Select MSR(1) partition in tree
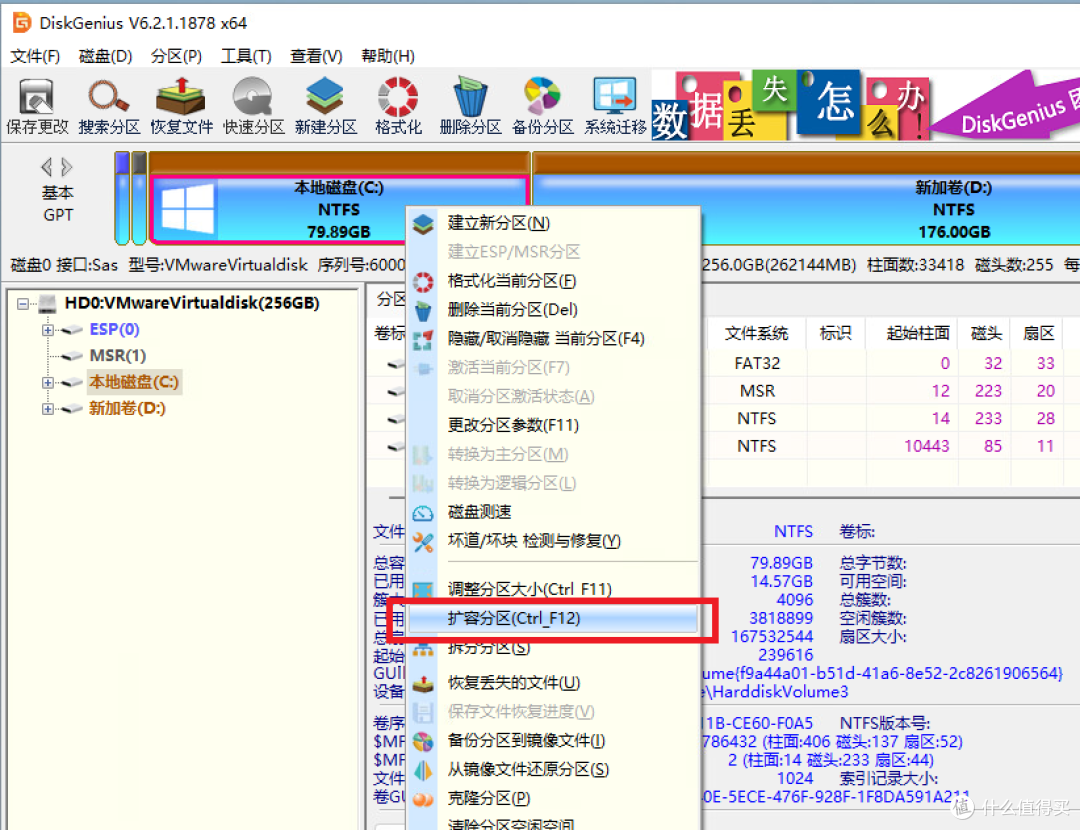The image size is (1080, 830). coord(118,356)
